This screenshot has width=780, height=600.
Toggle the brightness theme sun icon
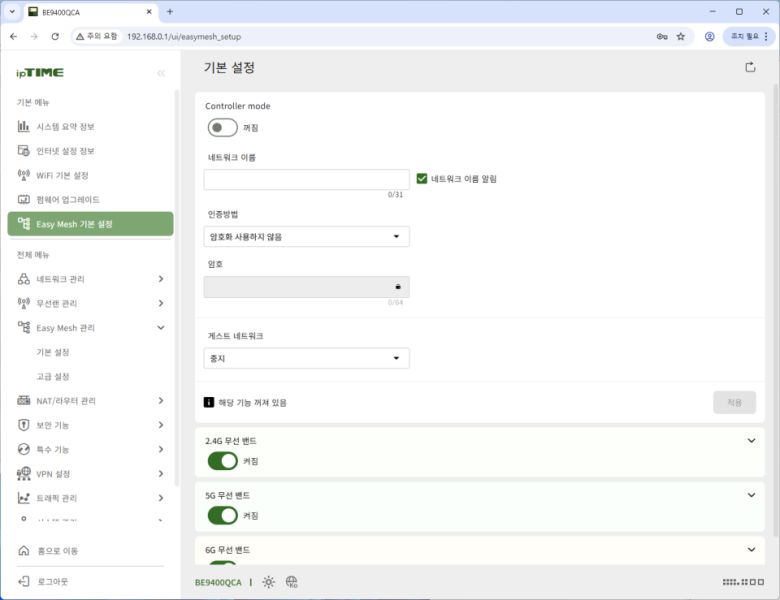coord(269,582)
